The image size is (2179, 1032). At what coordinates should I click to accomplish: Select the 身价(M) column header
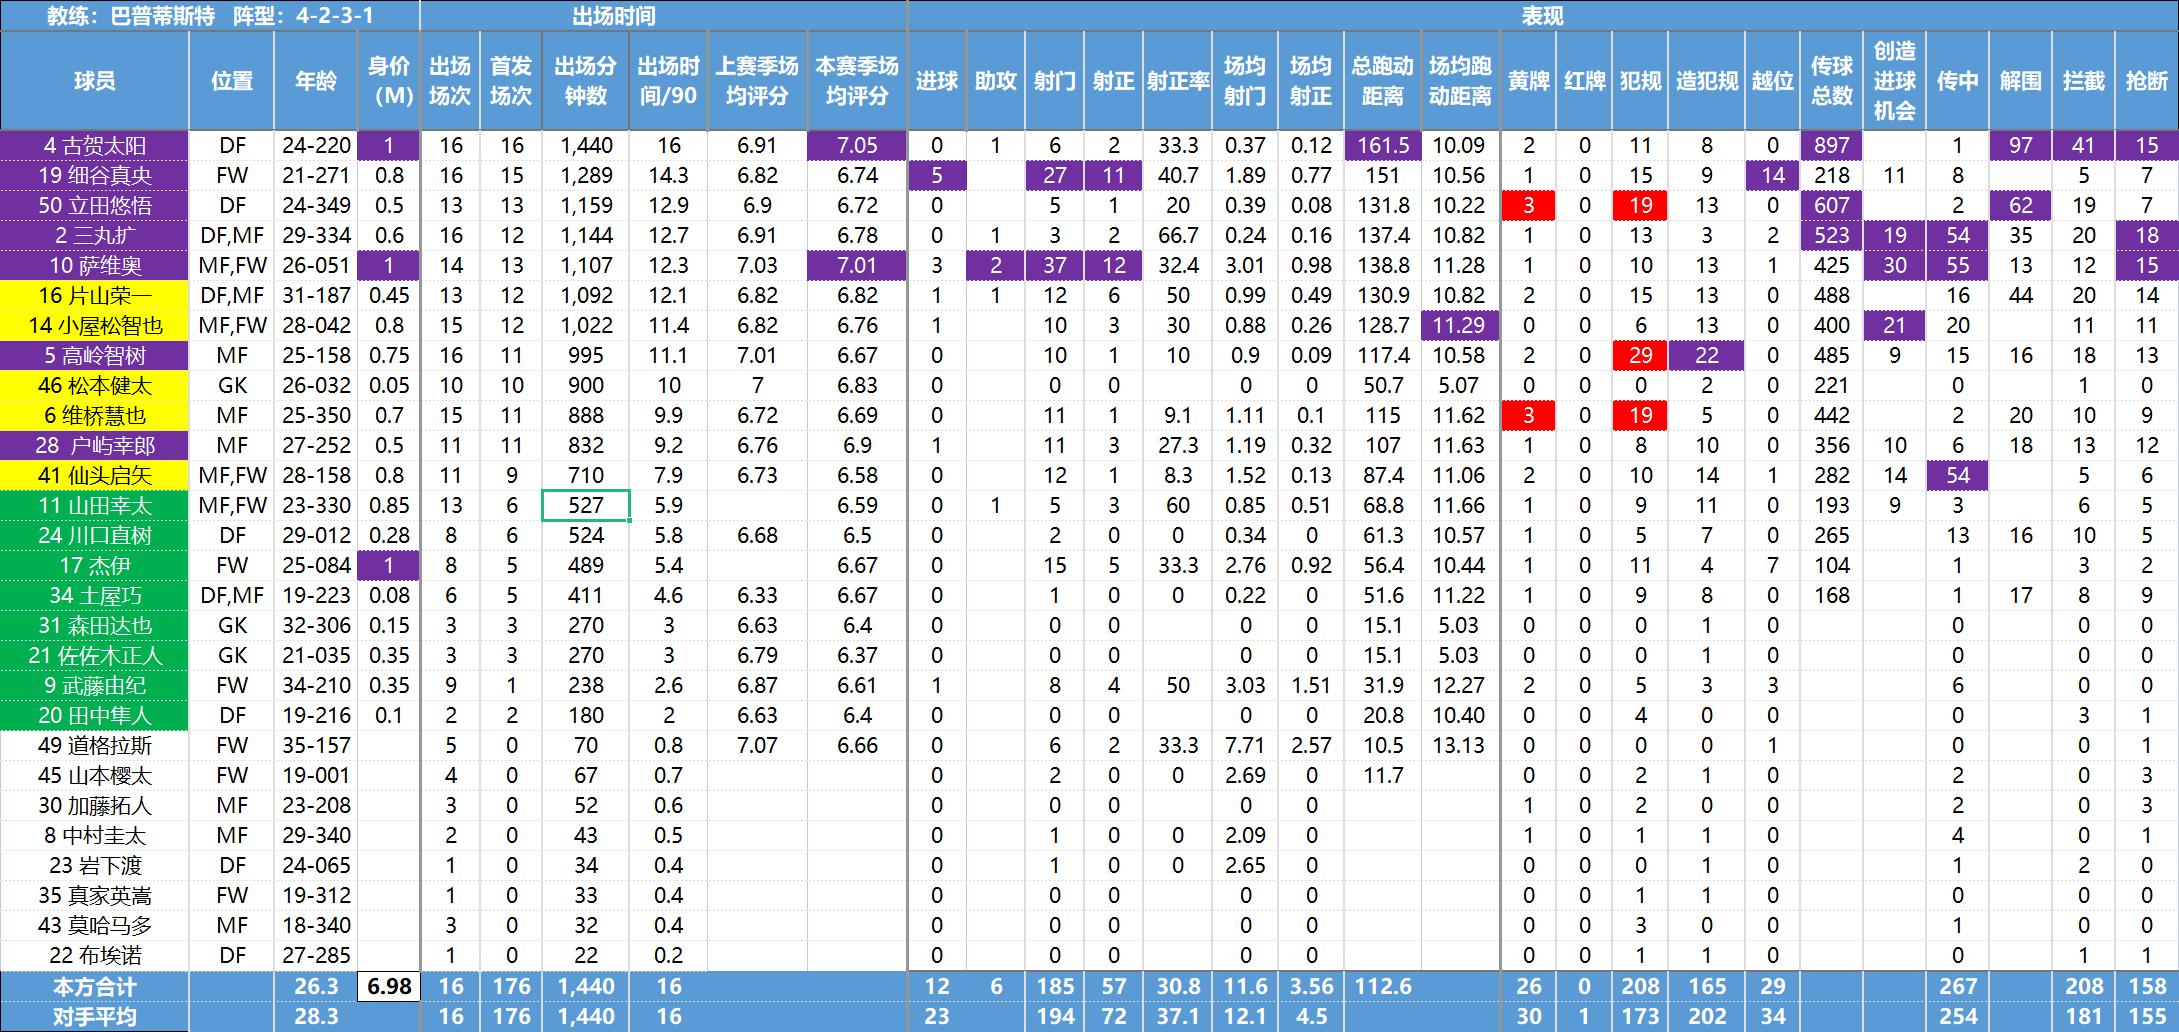pyautogui.click(x=388, y=81)
